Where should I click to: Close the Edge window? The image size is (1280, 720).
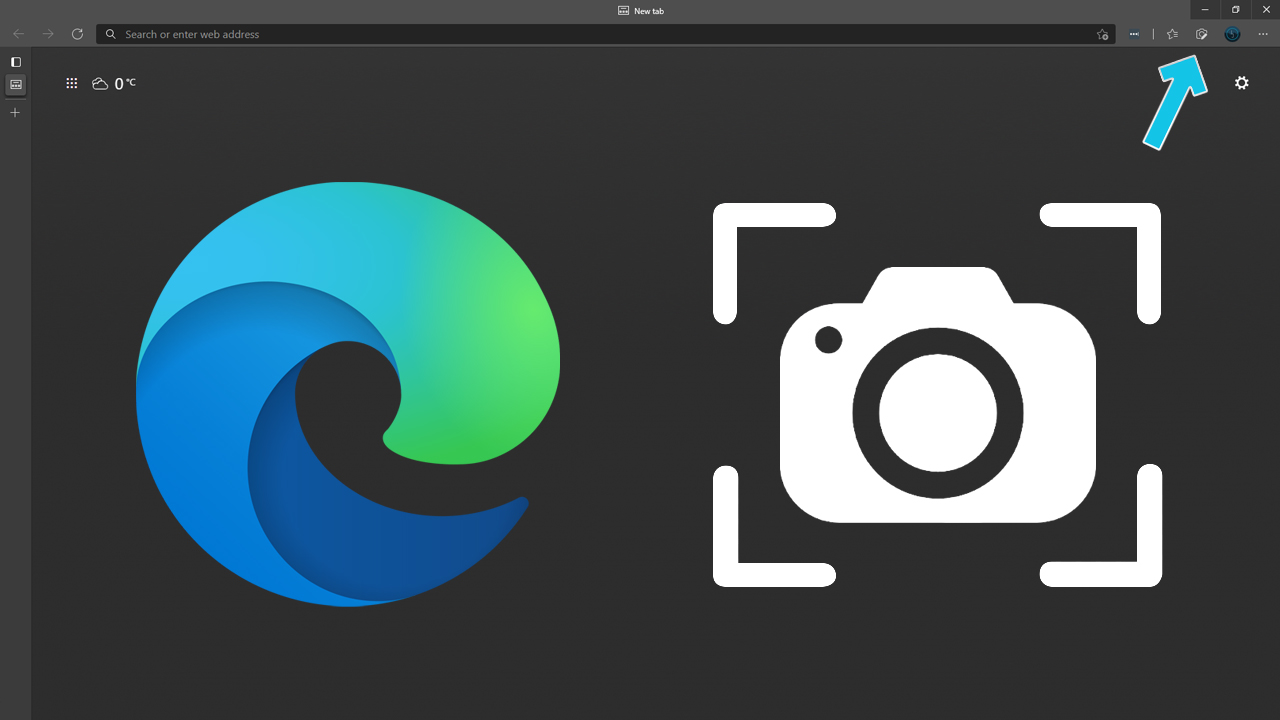click(1266, 9)
